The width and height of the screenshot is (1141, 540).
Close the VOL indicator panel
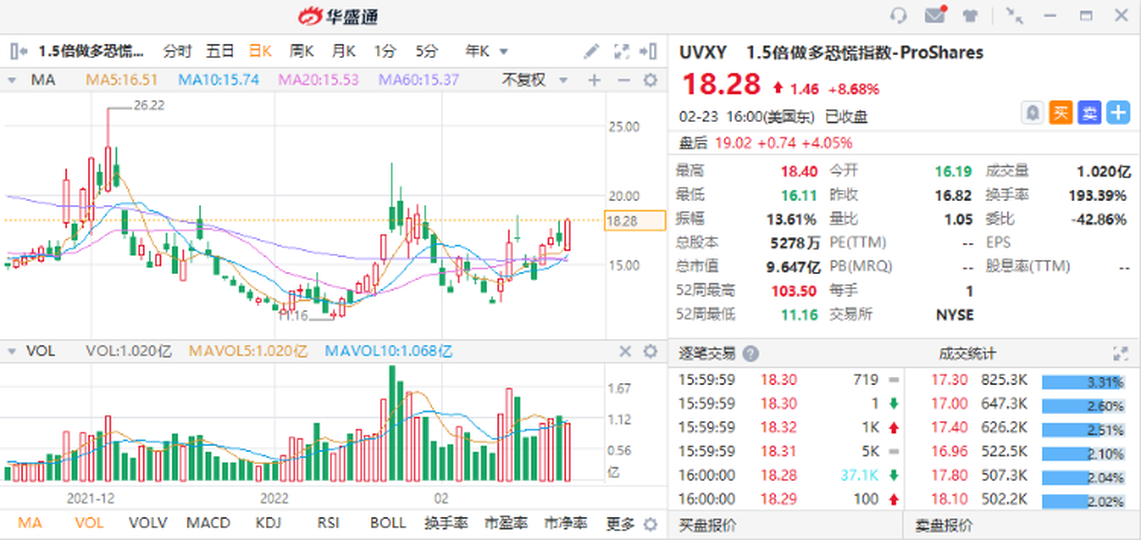pos(624,351)
